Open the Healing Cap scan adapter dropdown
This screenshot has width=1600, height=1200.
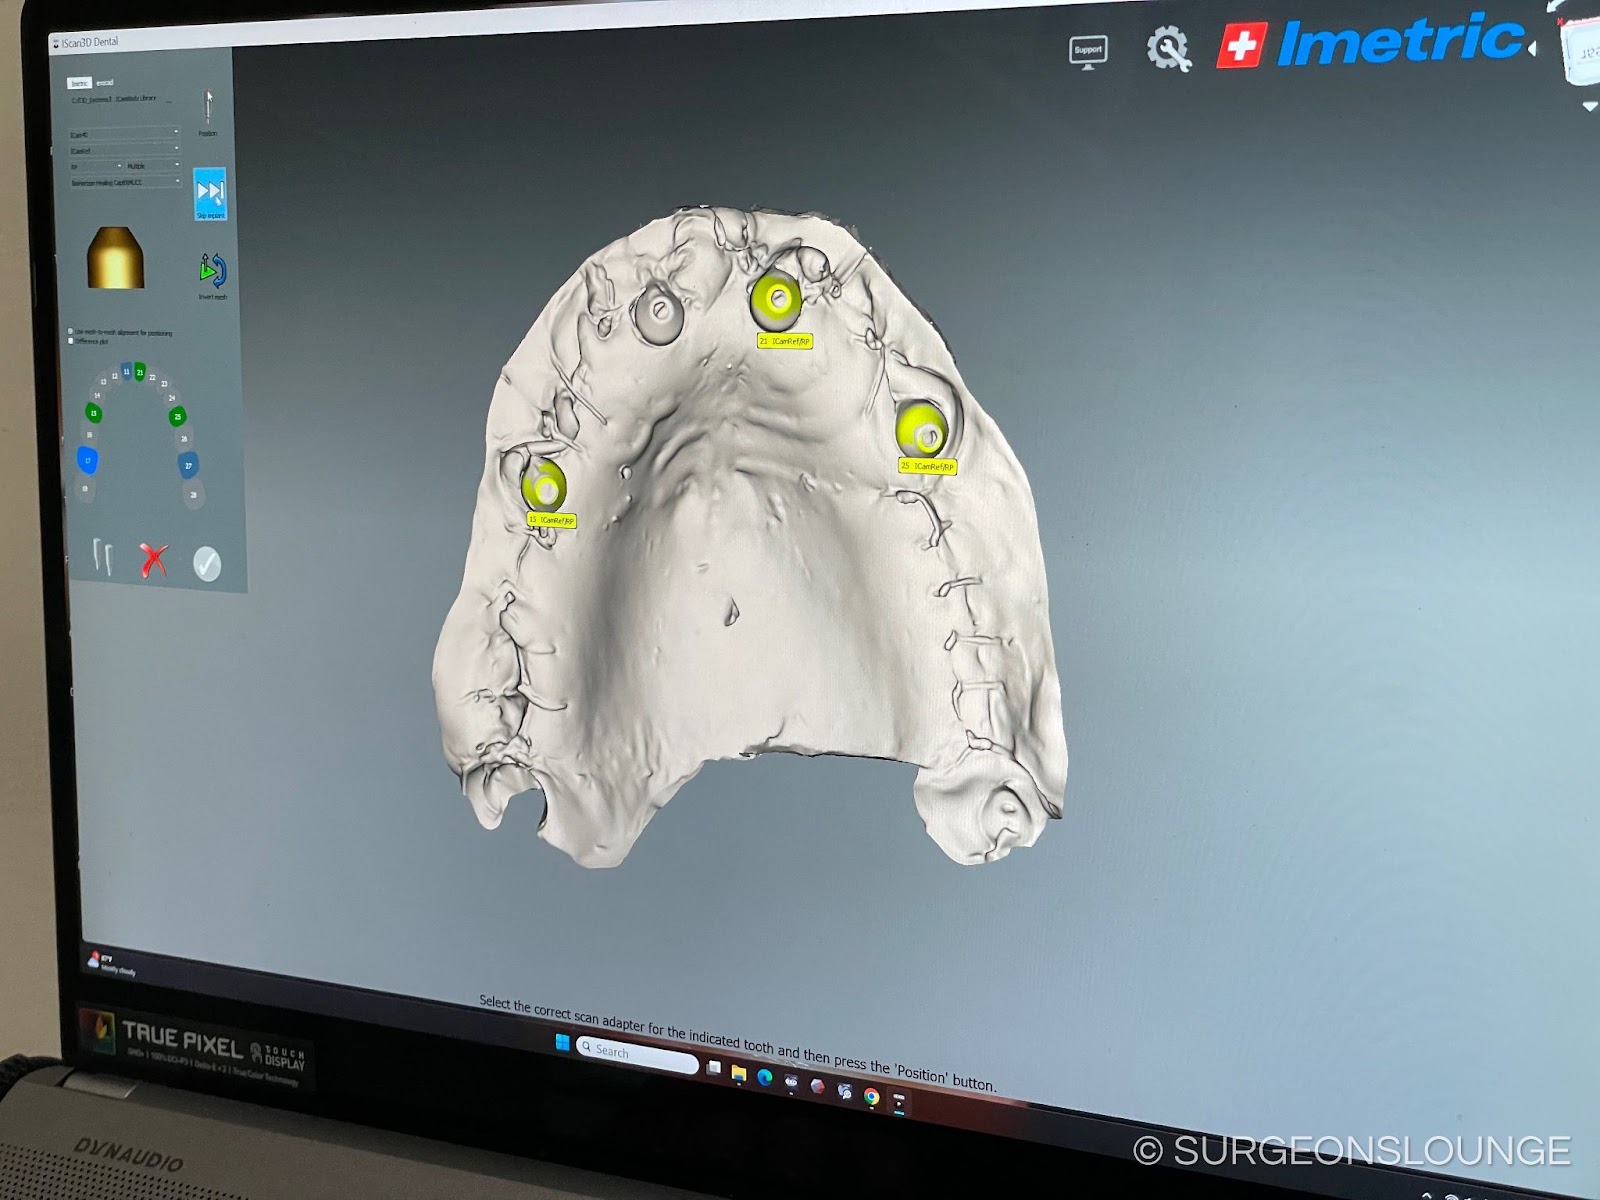125,183
